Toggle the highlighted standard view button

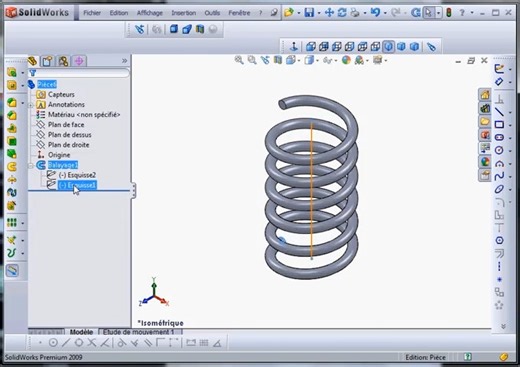click(x=388, y=46)
